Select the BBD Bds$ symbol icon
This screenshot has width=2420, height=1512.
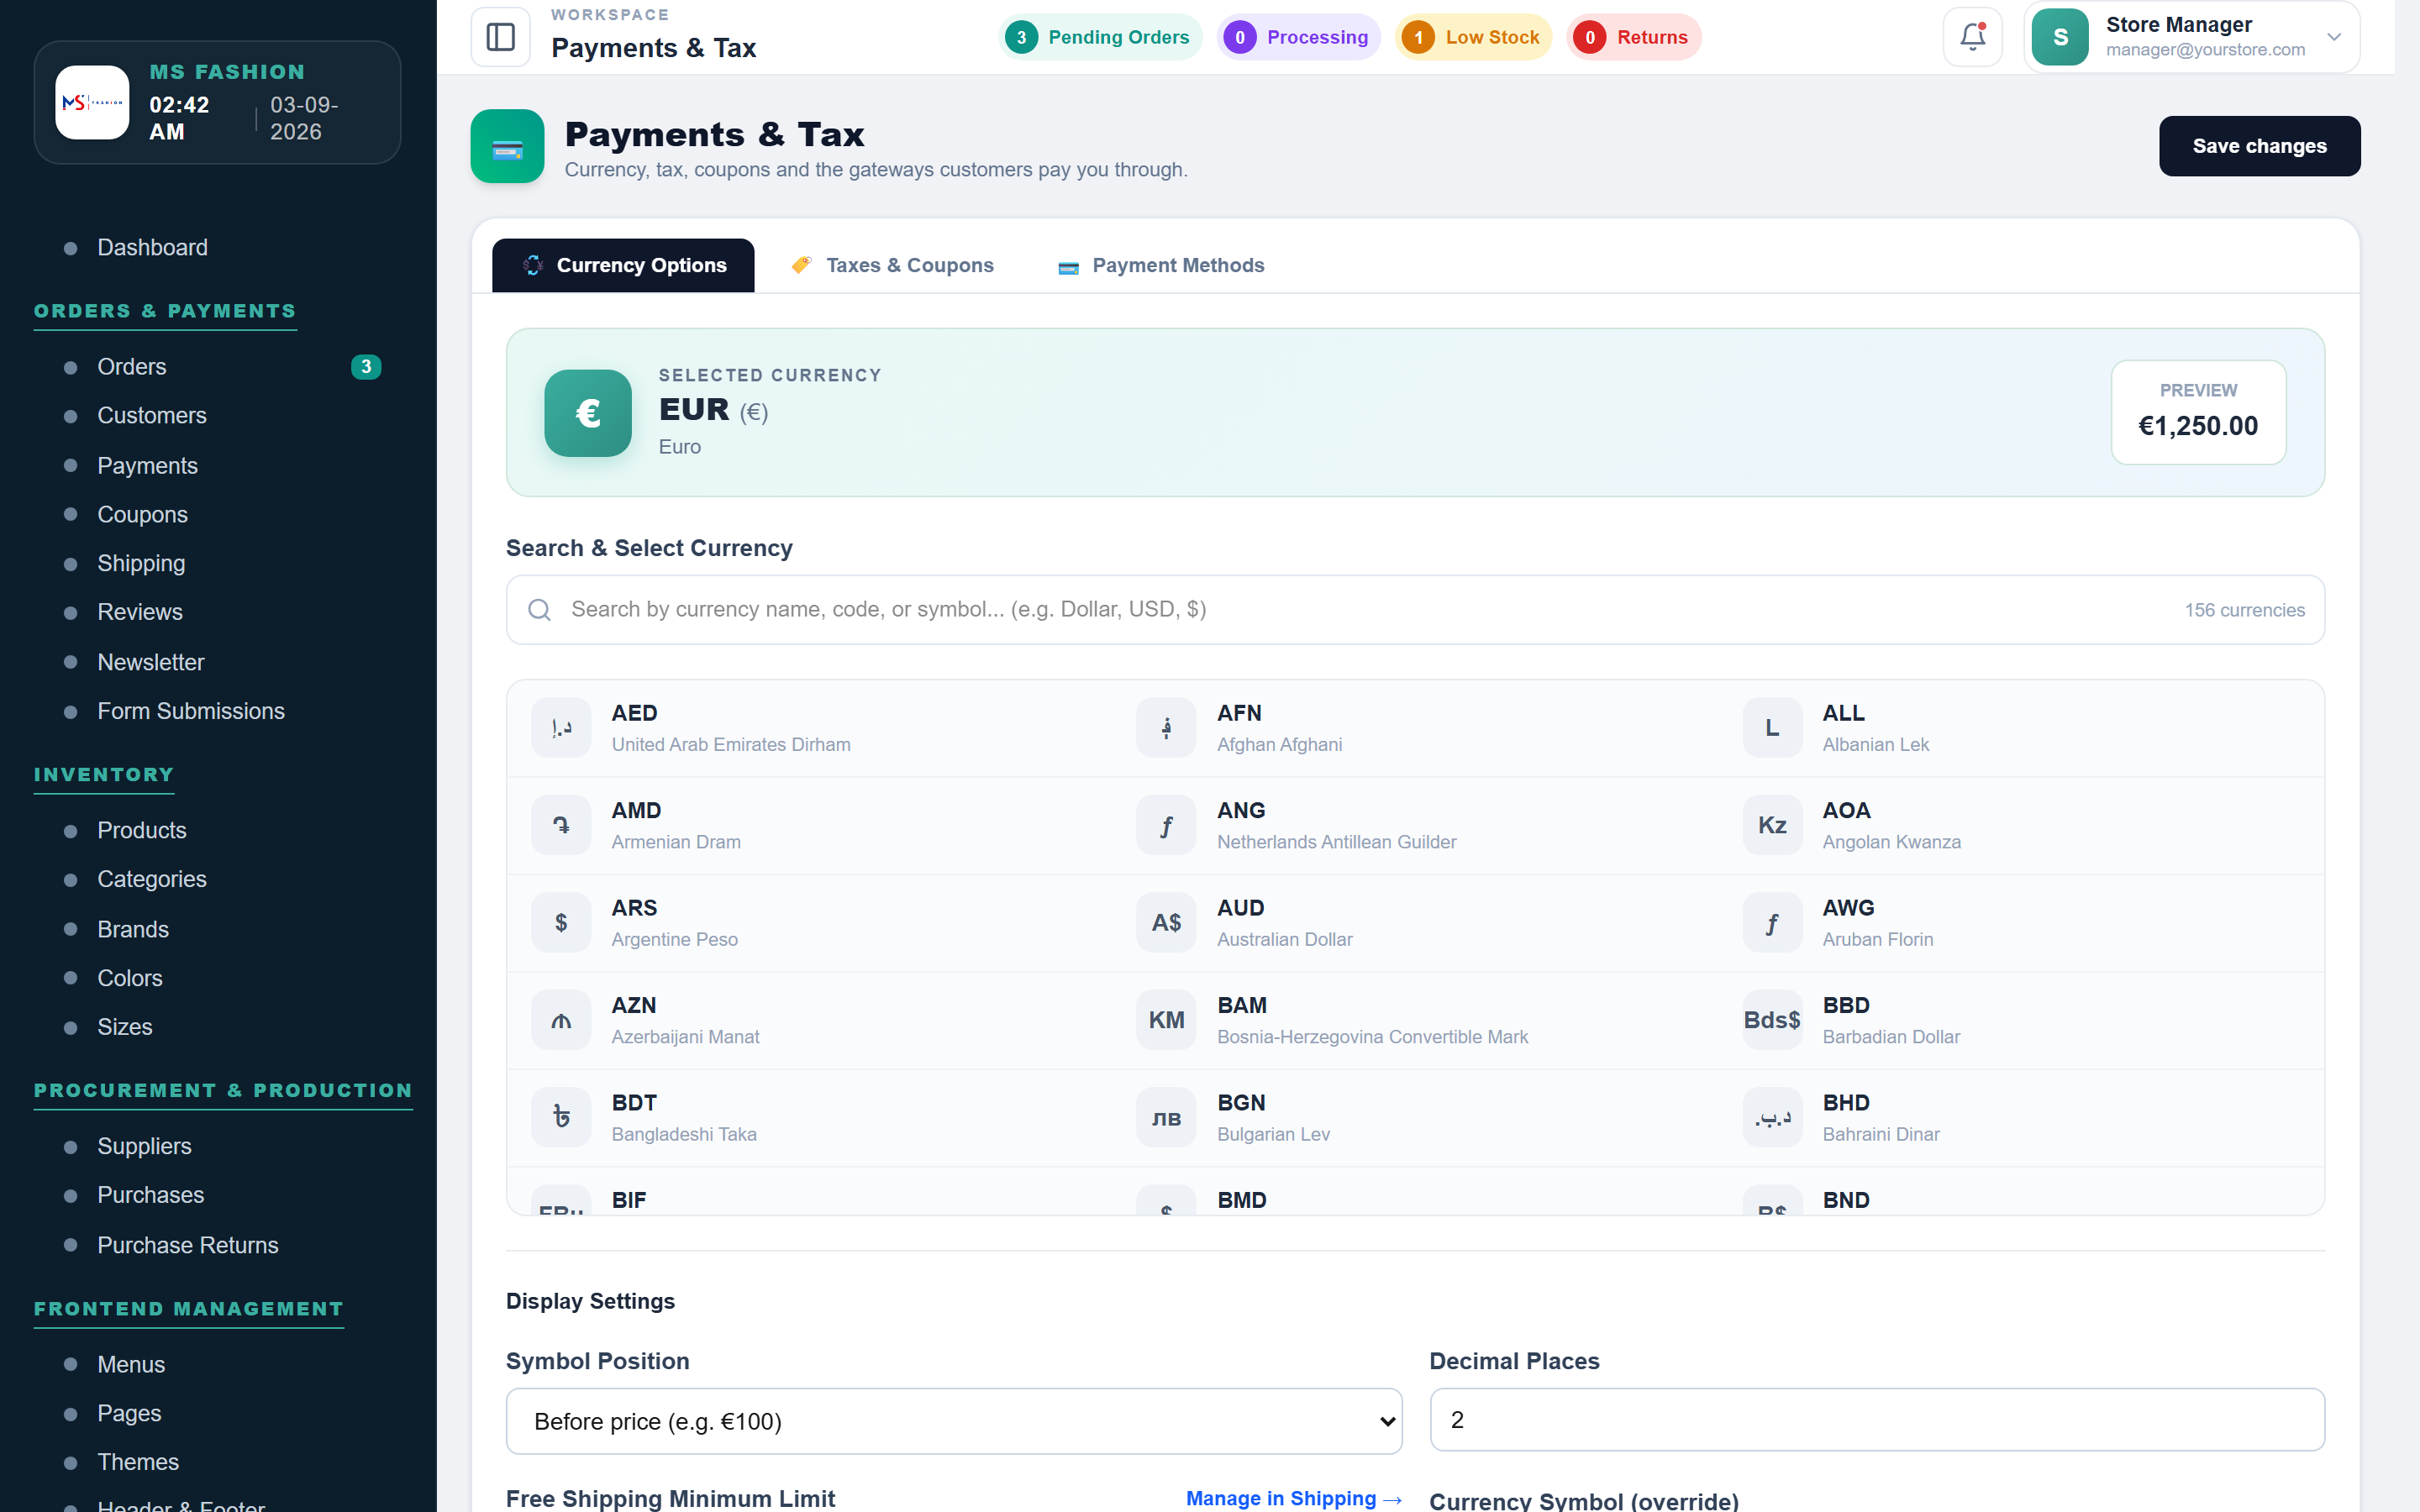tap(1772, 1020)
